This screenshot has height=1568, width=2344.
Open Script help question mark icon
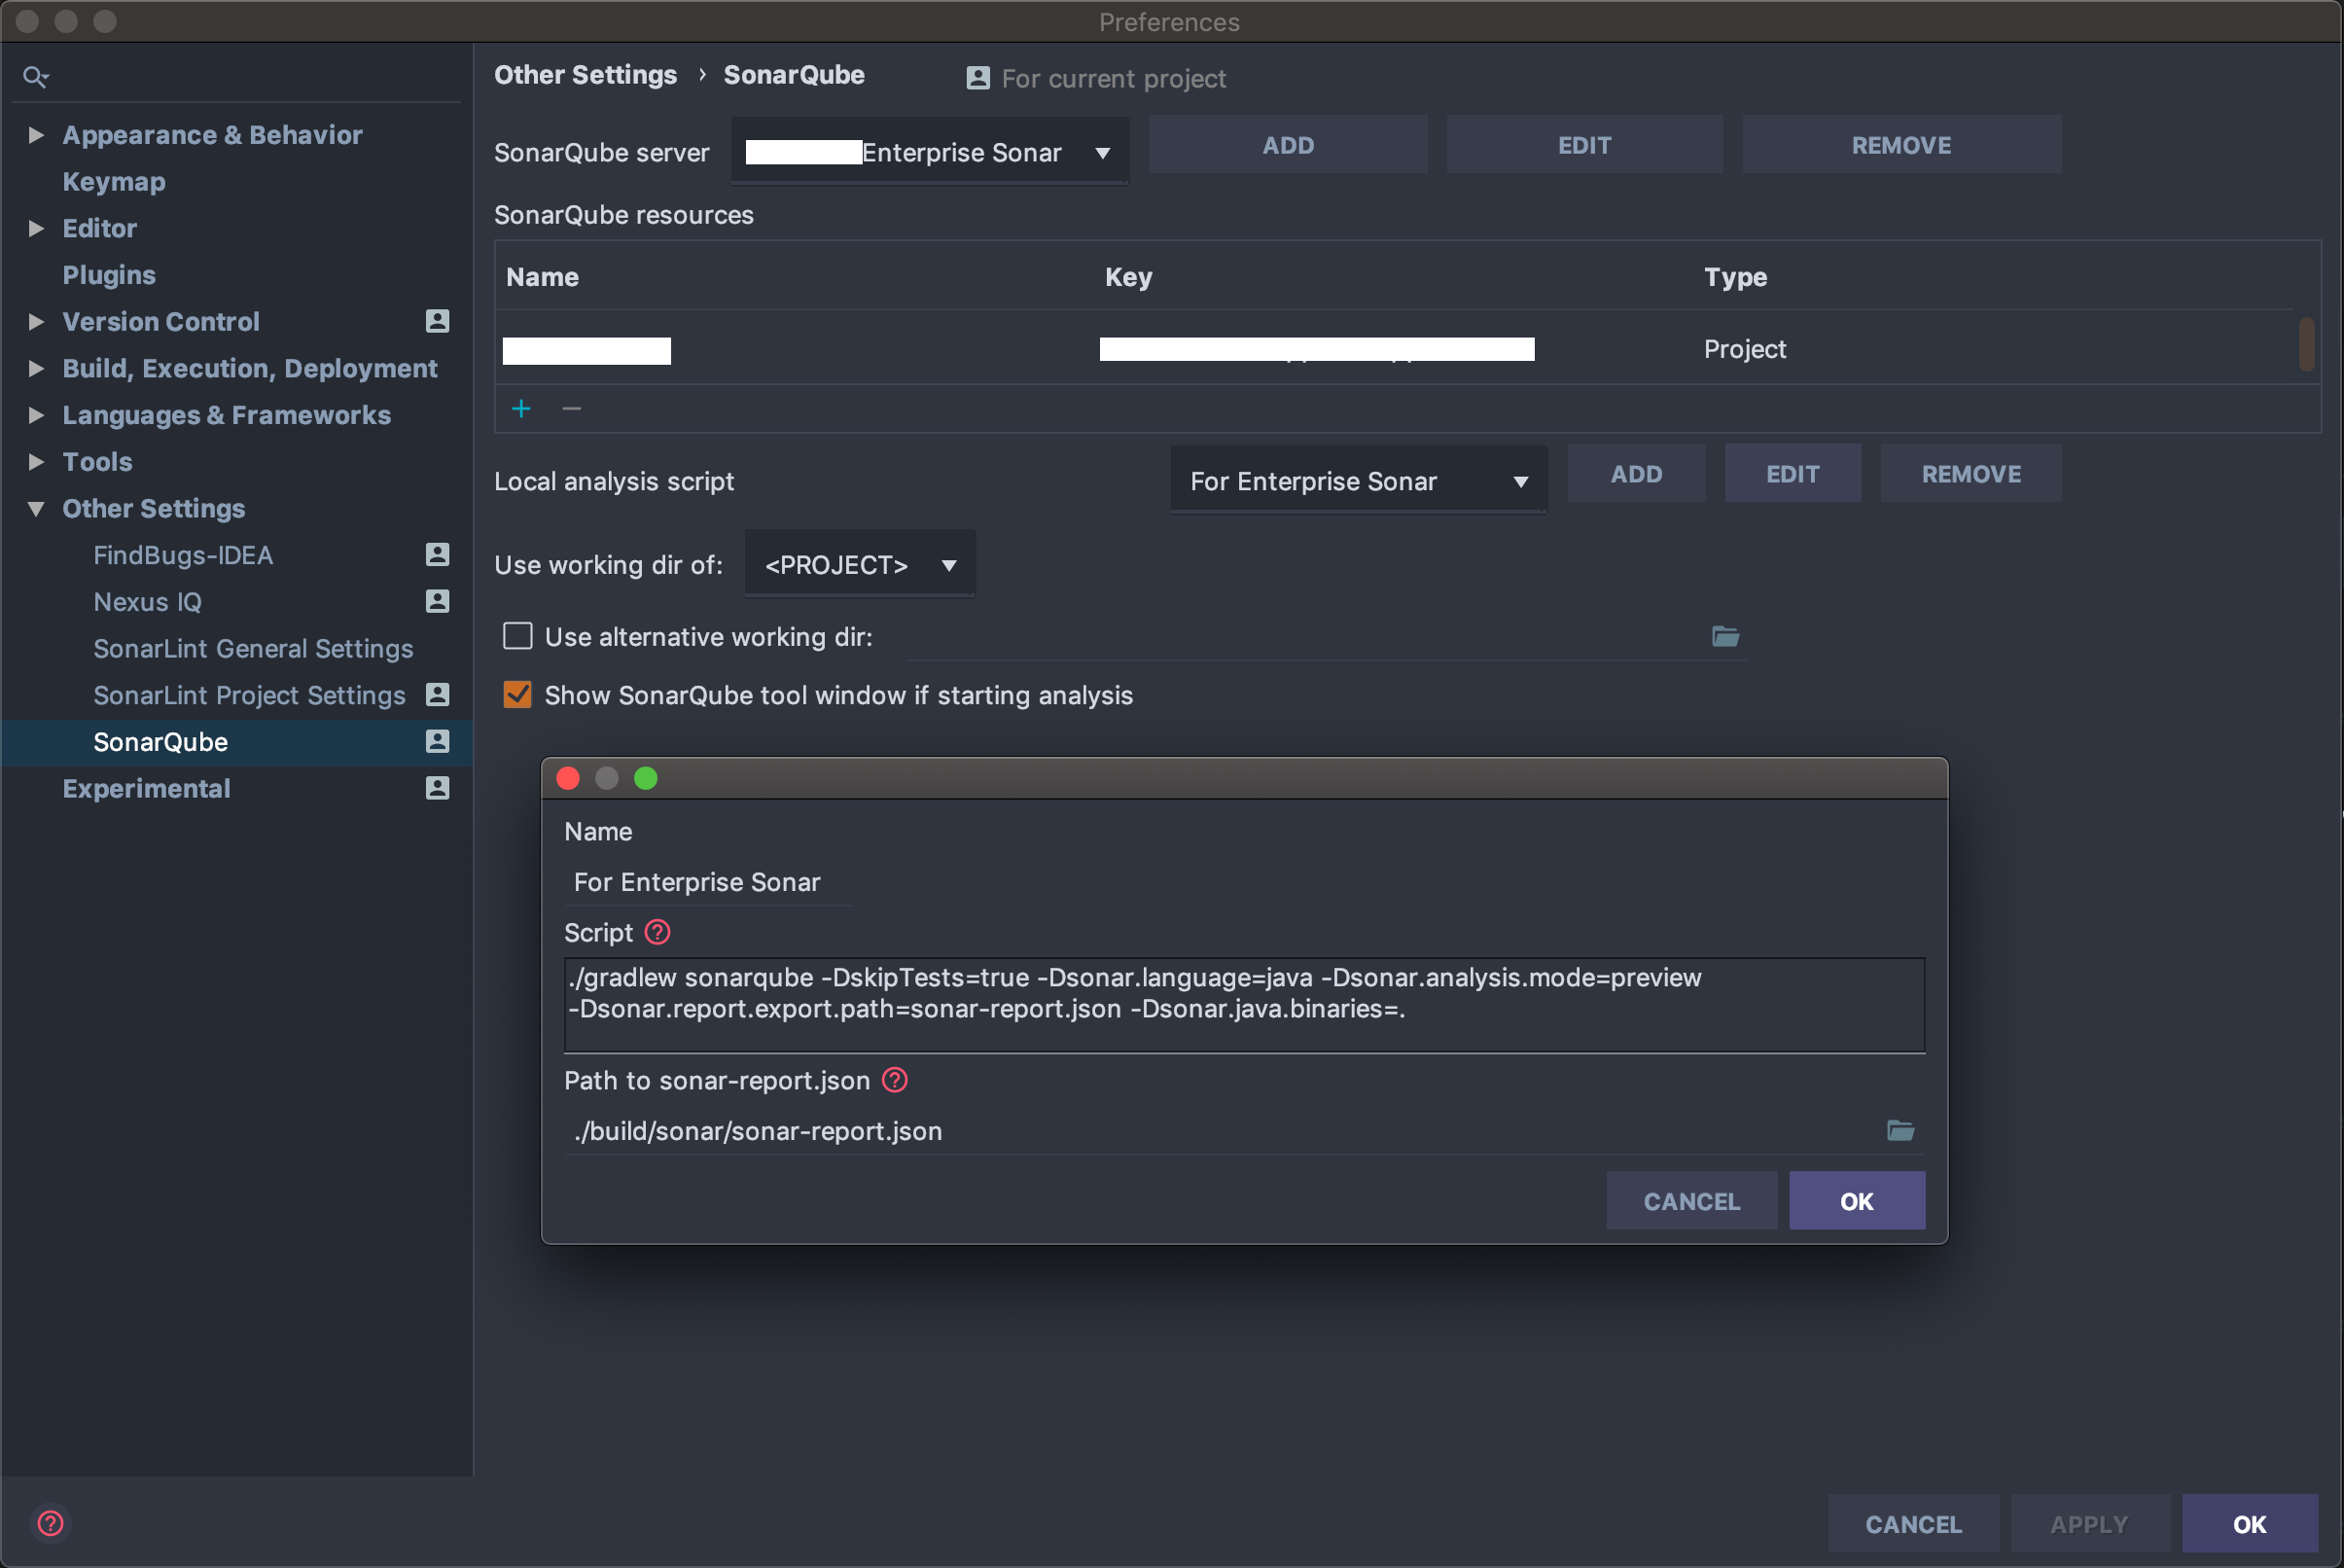coord(657,932)
